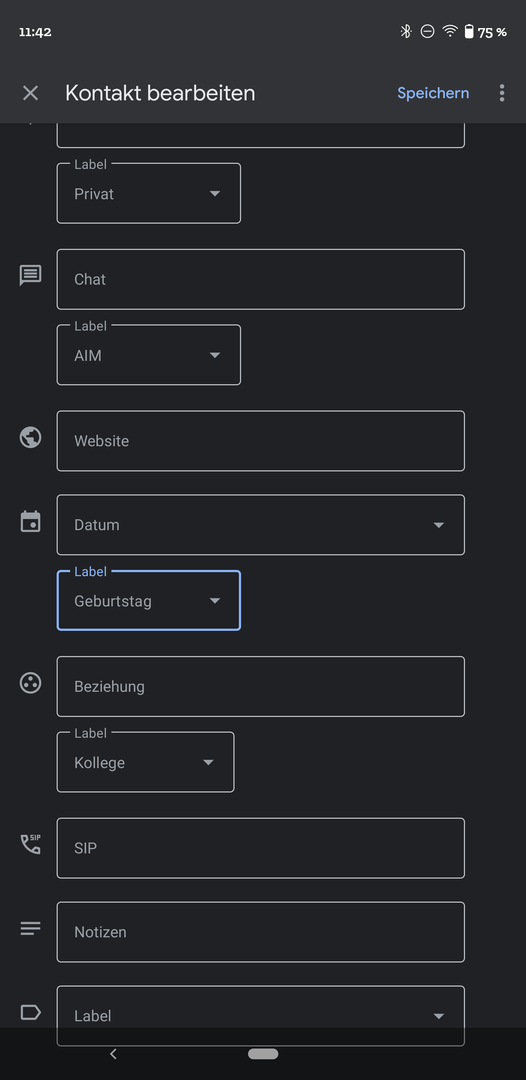
Task: Tap the label tag icon
Action: pos(30,1012)
